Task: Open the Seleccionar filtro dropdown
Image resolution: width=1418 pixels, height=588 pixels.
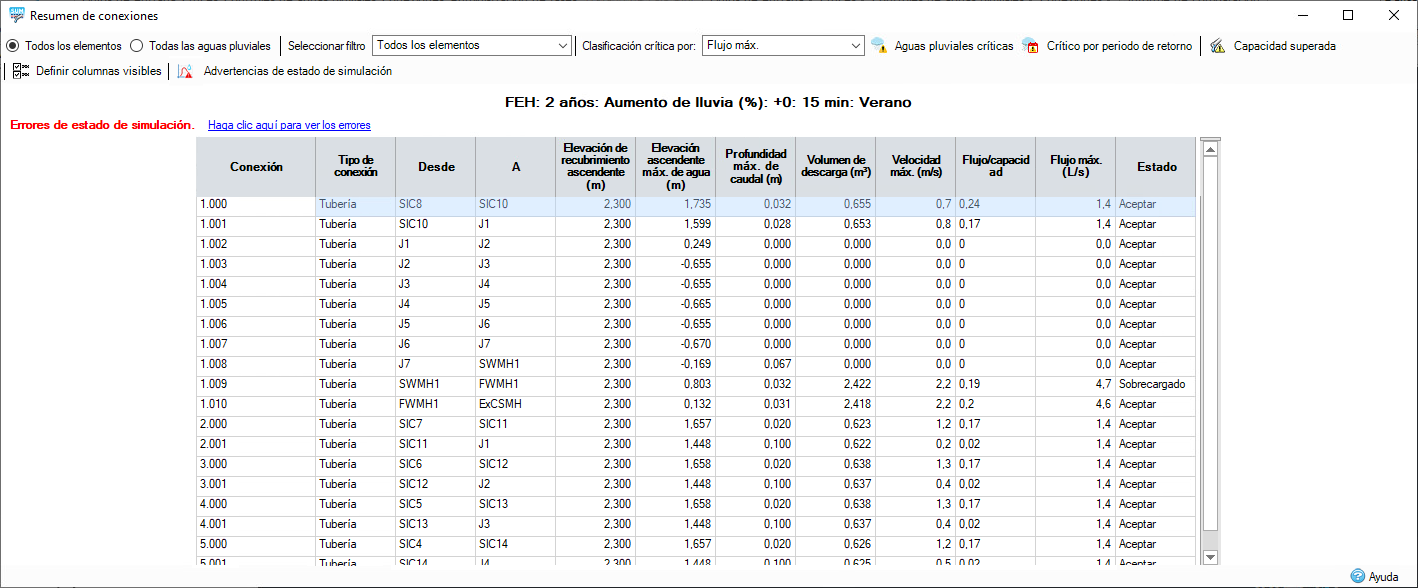Action: pyautogui.click(x=471, y=45)
